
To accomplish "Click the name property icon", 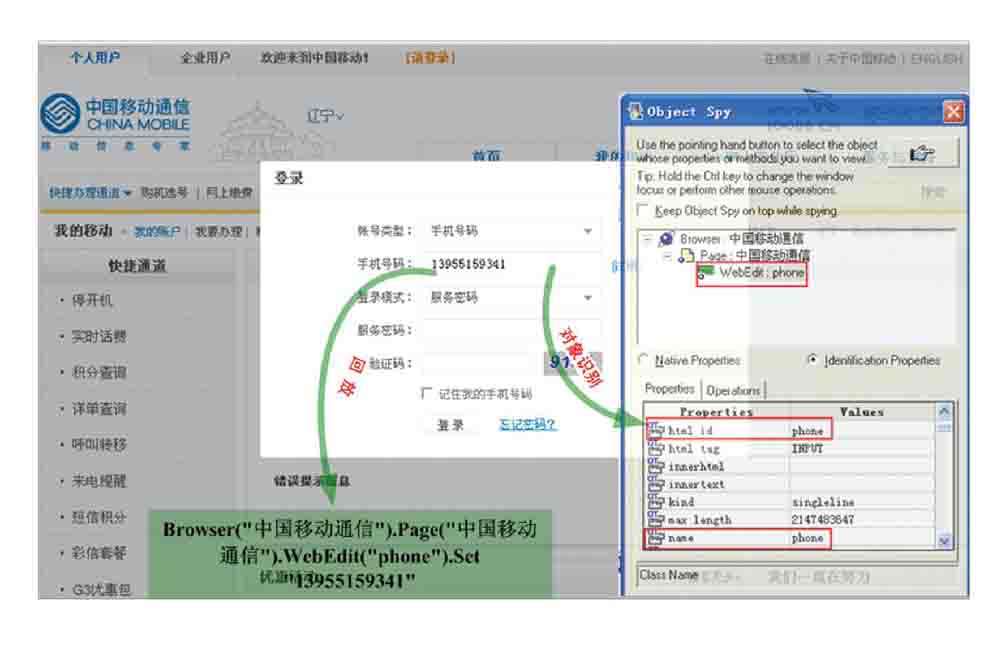I will coord(656,538).
